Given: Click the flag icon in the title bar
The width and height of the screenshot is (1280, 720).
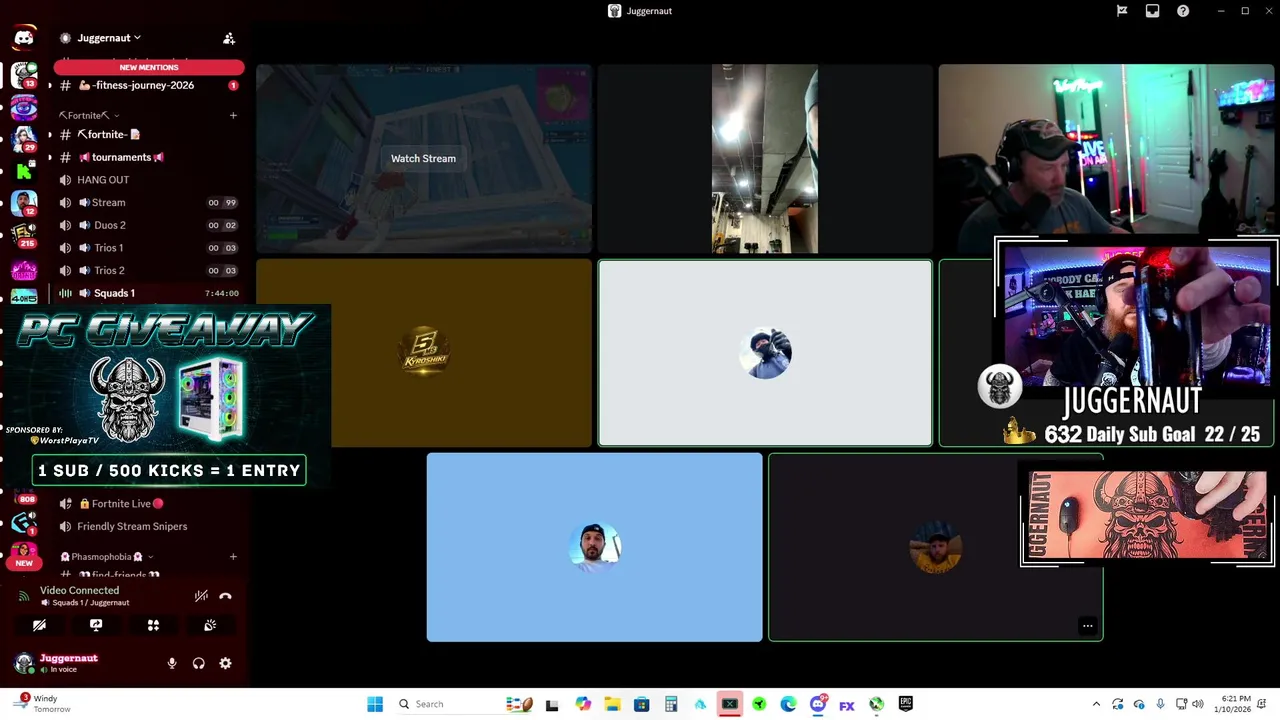Looking at the screenshot, I should [x=1122, y=11].
